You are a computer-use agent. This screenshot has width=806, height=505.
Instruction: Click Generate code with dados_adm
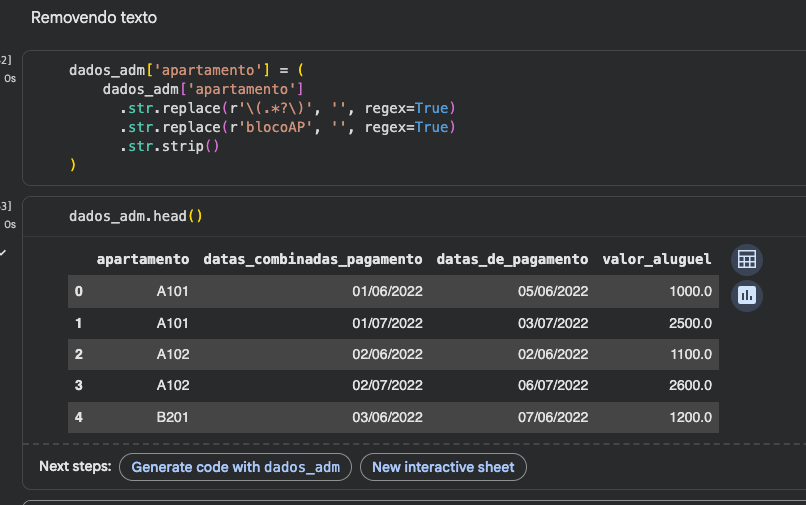(235, 467)
